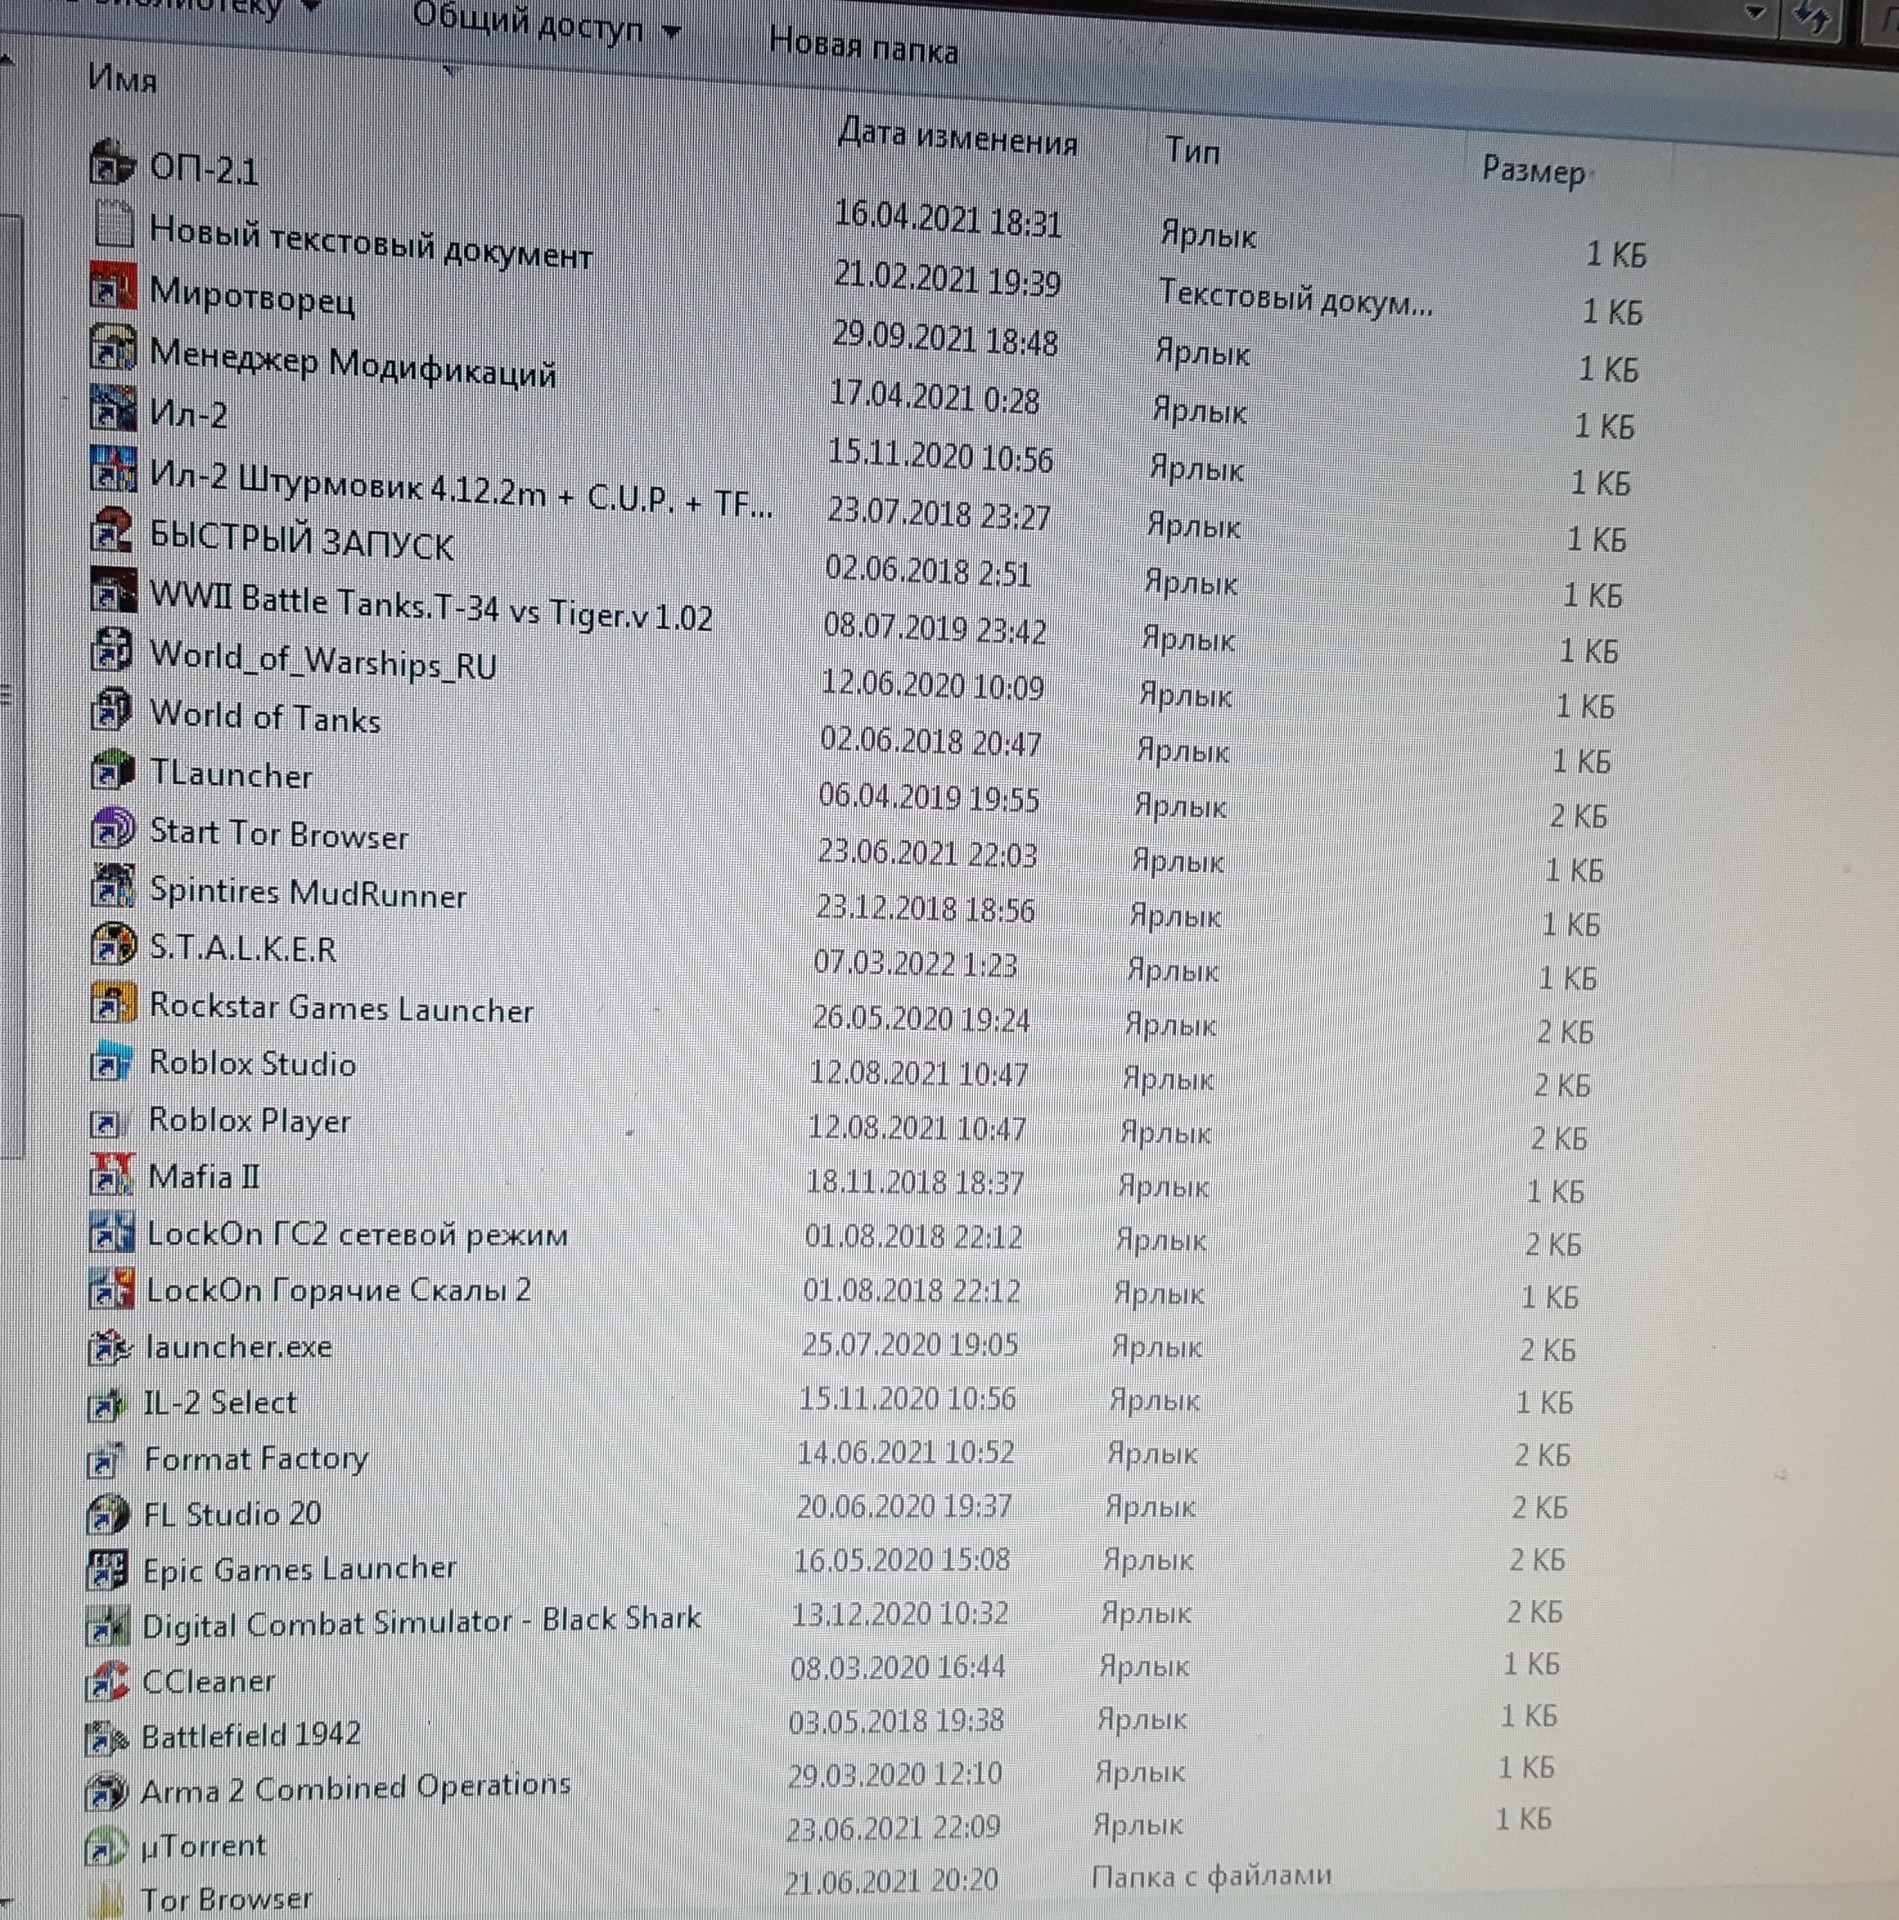Select the date '18.11.2018 18:37'
The image size is (1899, 1920).
(x=914, y=1182)
